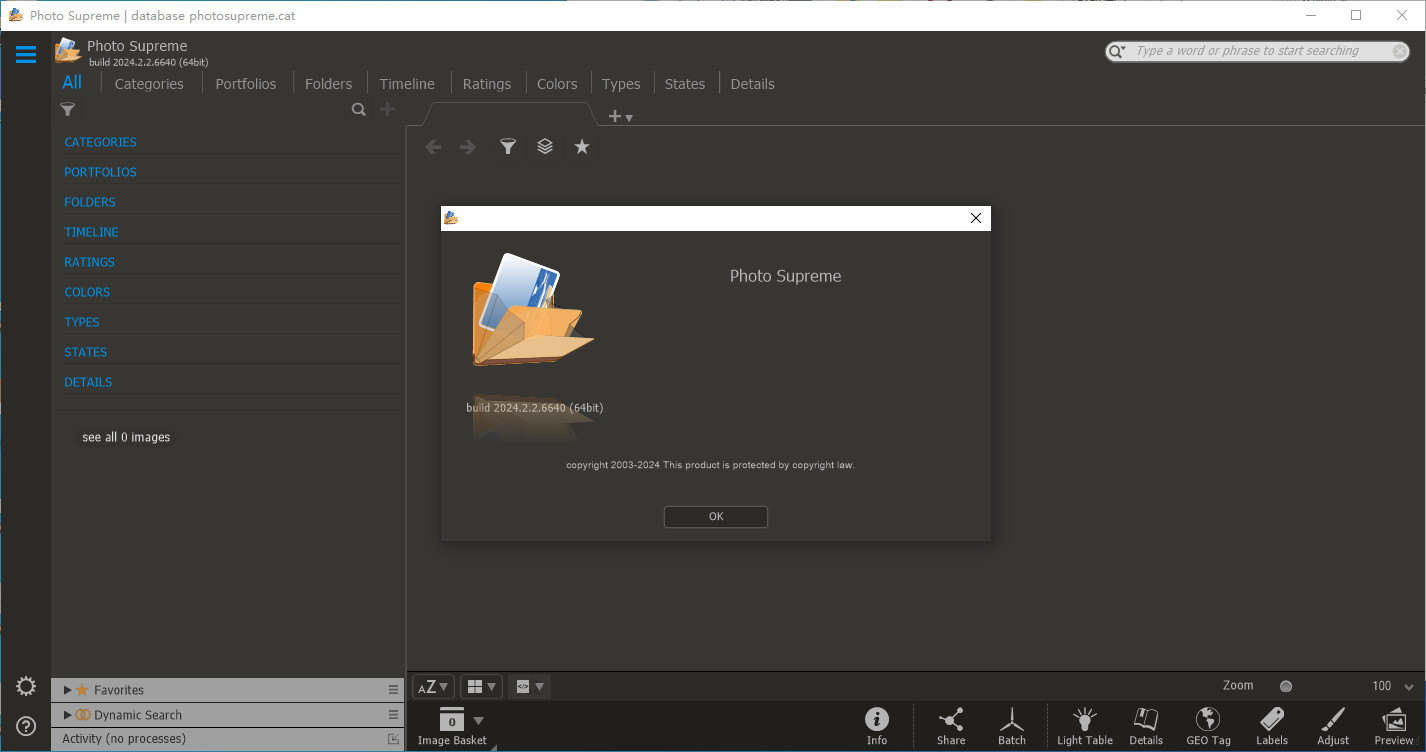Screen dimensions: 1426x752
Task: Clear the search box with X
Action: tap(1401, 51)
